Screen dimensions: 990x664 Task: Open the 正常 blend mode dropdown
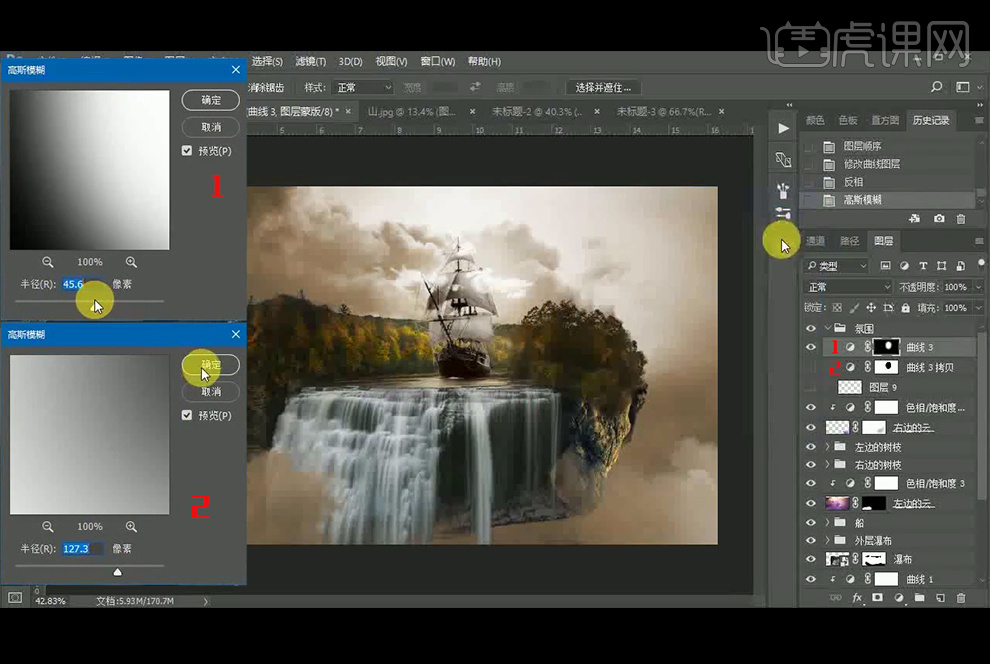tap(845, 287)
